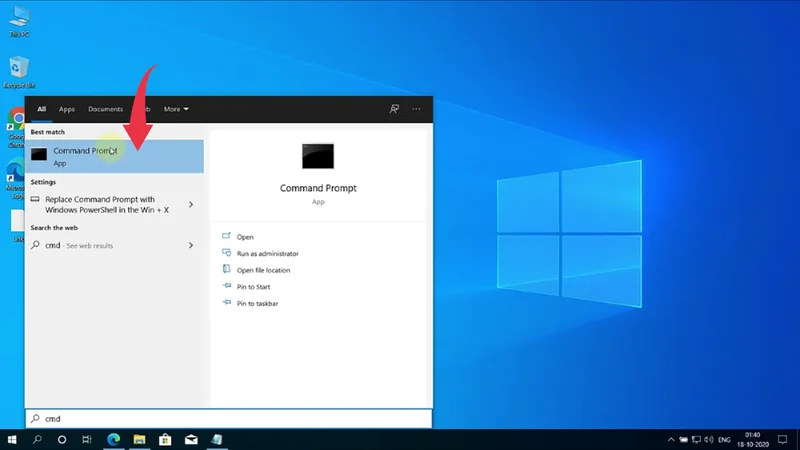Open the Mail app on taskbar

point(192,440)
